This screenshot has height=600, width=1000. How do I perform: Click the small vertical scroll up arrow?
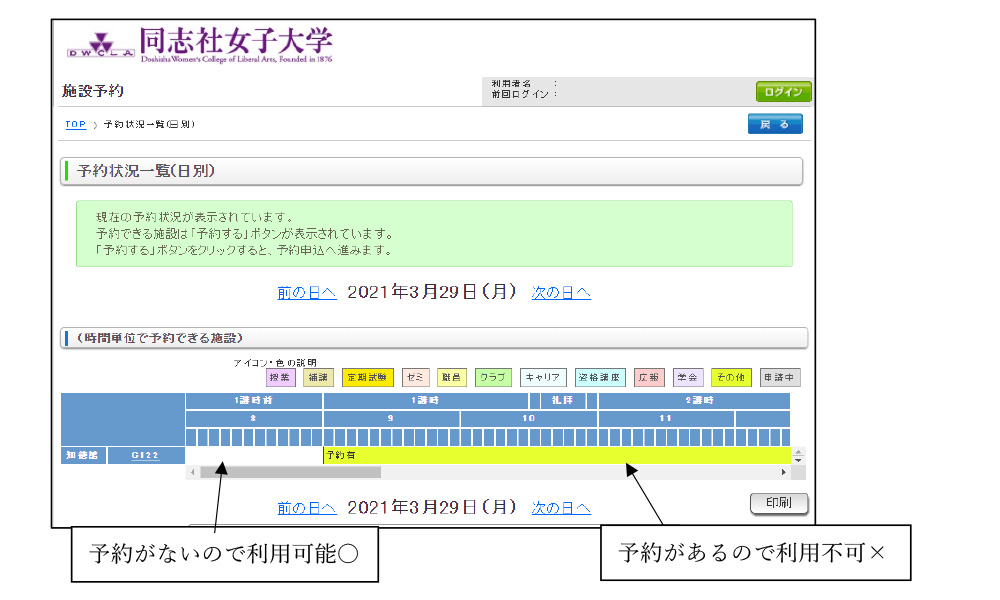click(798, 451)
